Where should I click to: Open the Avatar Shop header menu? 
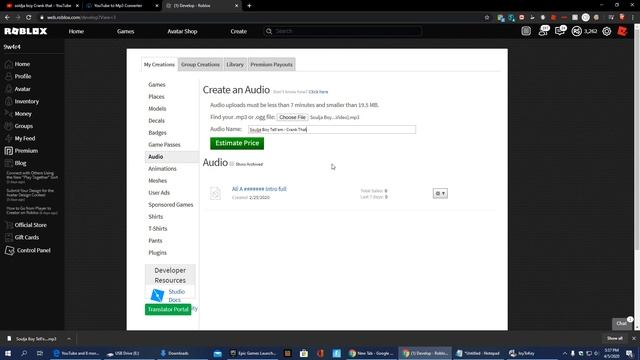point(182,31)
